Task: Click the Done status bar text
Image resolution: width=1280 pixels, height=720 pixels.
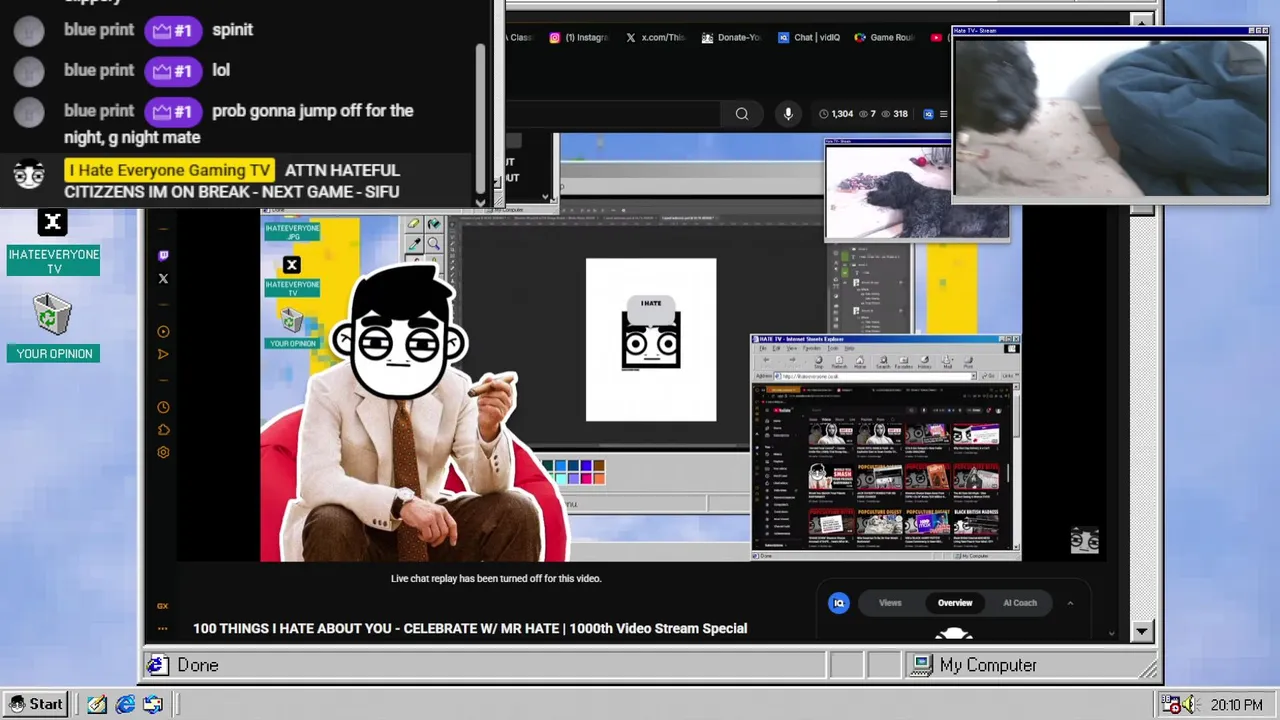Action: pos(197,665)
